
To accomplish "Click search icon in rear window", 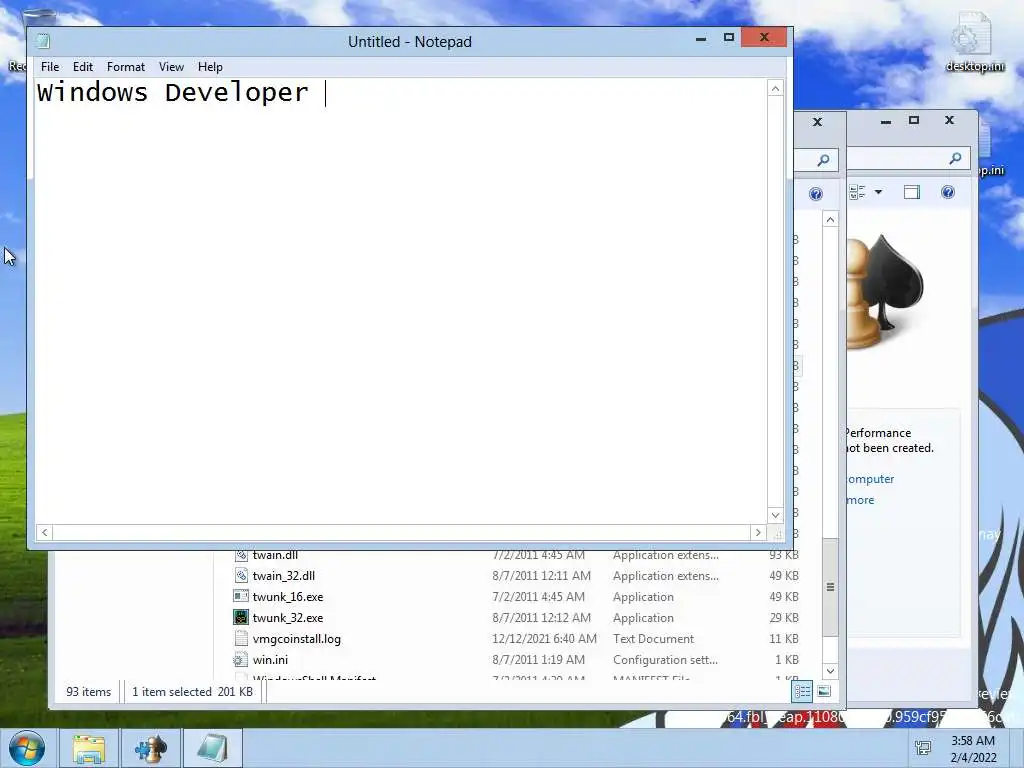I will tap(955, 158).
